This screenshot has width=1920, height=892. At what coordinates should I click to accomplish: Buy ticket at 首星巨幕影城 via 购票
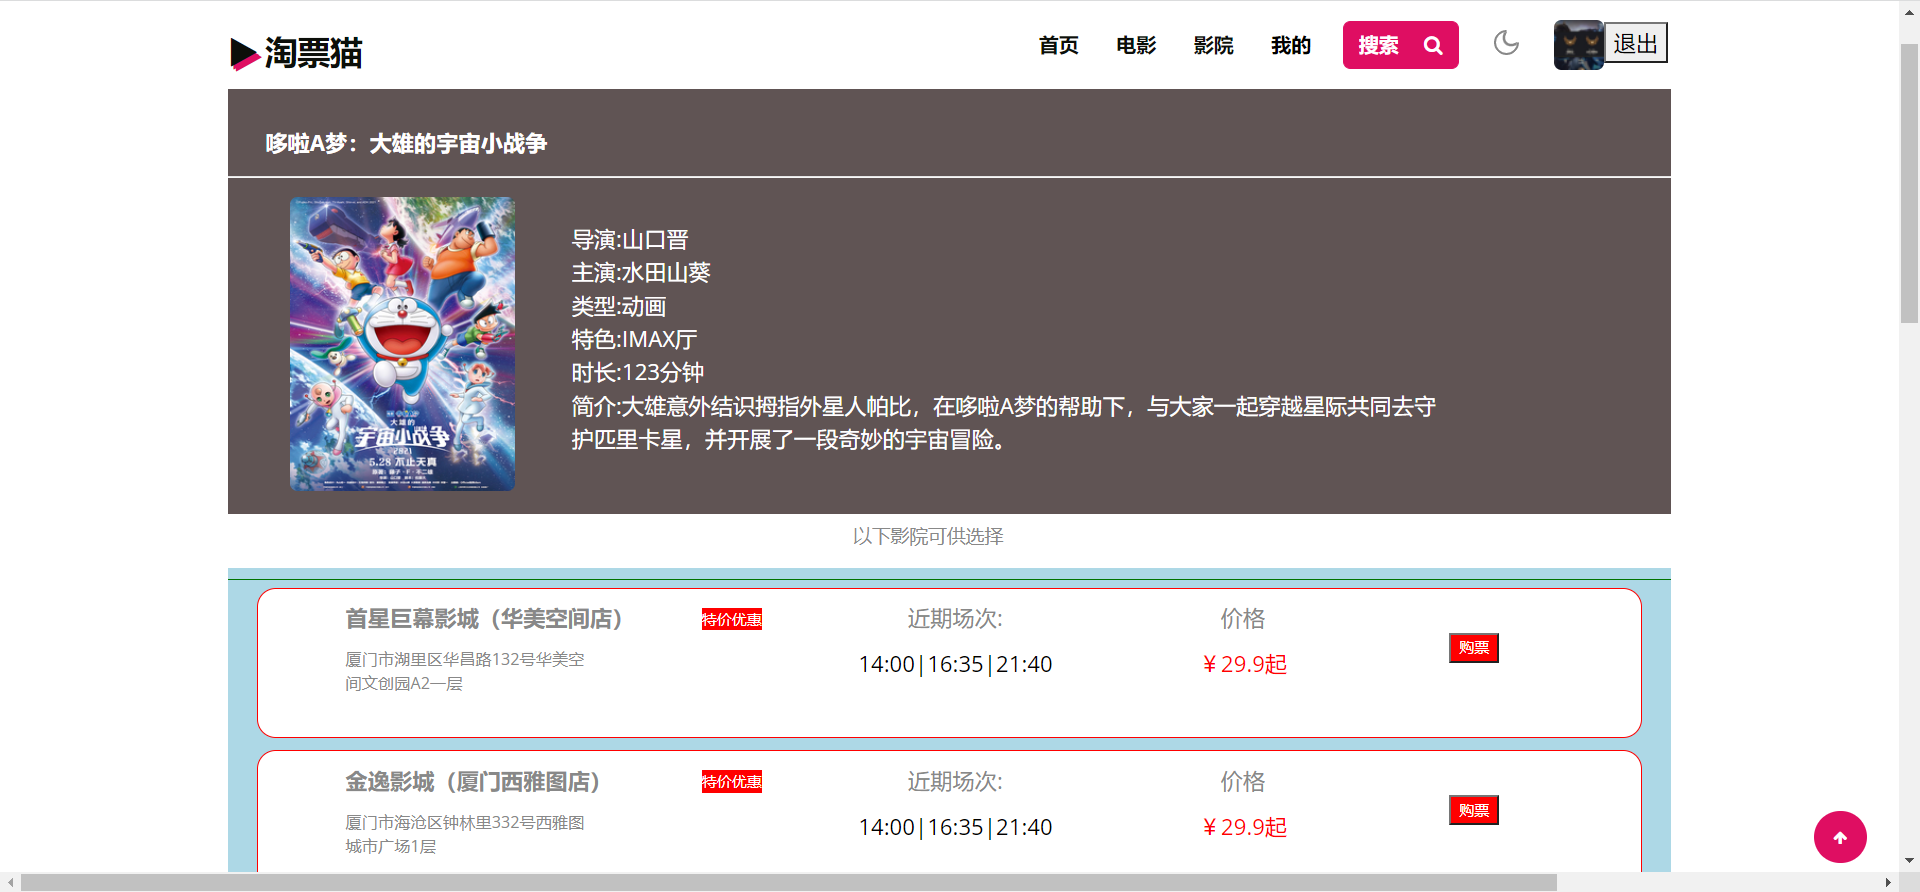point(1474,648)
